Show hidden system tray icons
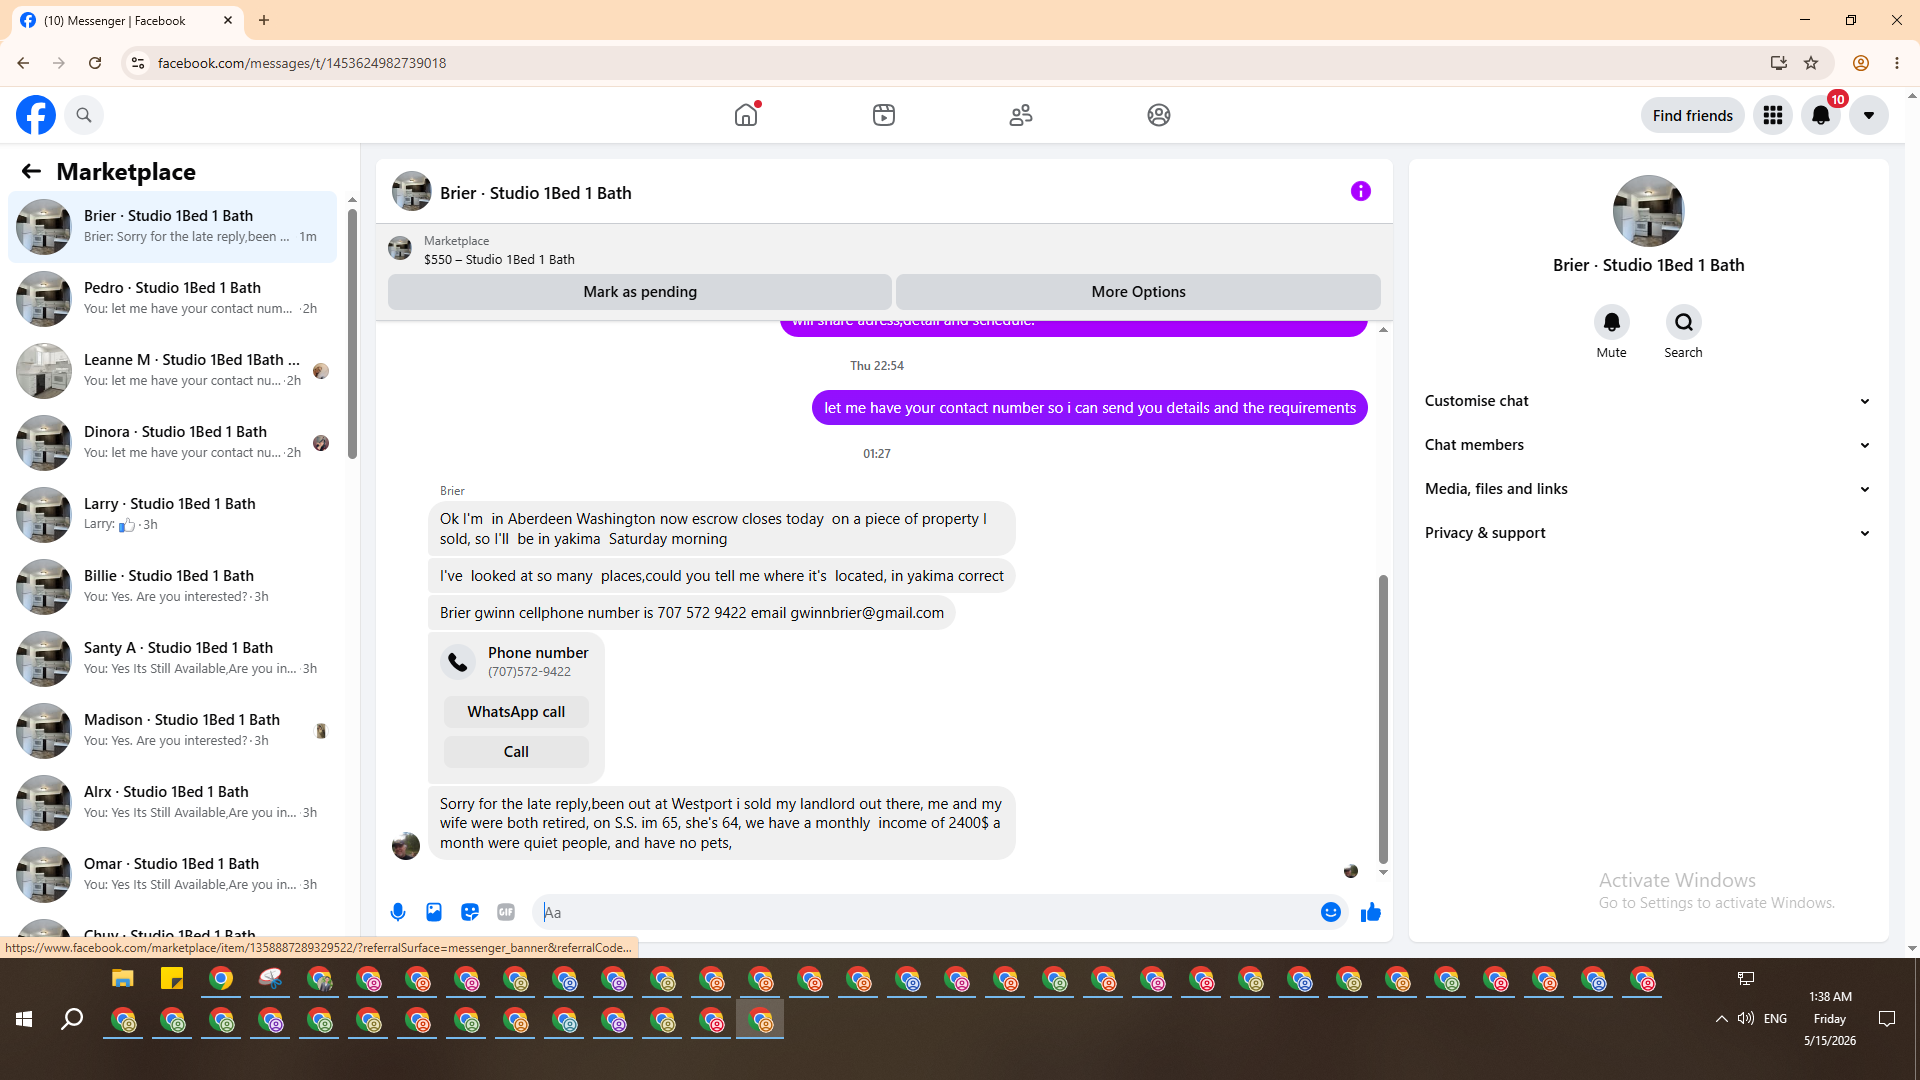 pyautogui.click(x=1721, y=1019)
